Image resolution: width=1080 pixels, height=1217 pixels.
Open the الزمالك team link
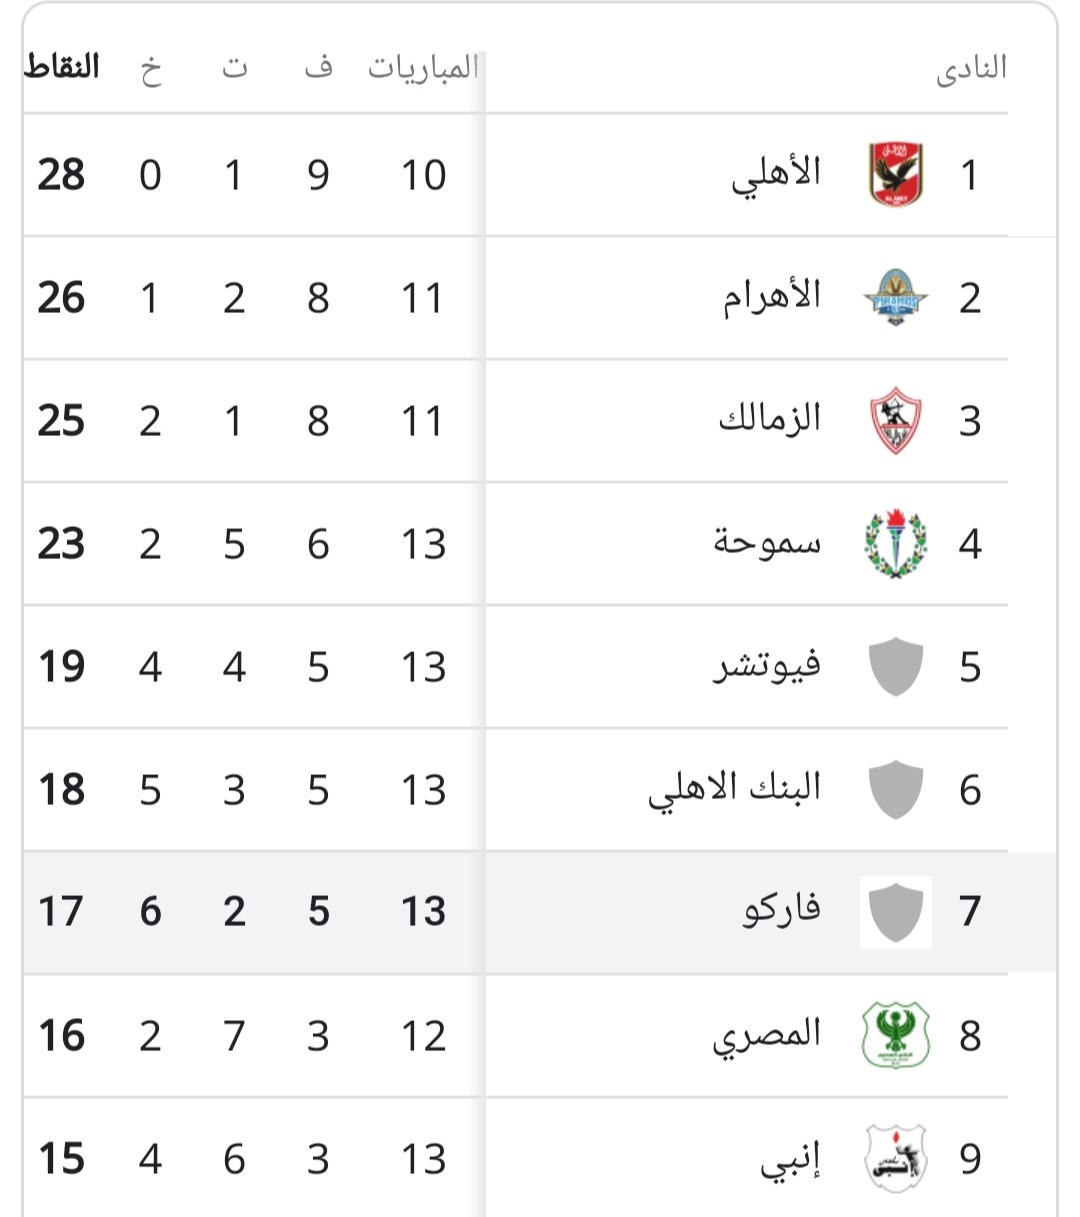tap(769, 419)
